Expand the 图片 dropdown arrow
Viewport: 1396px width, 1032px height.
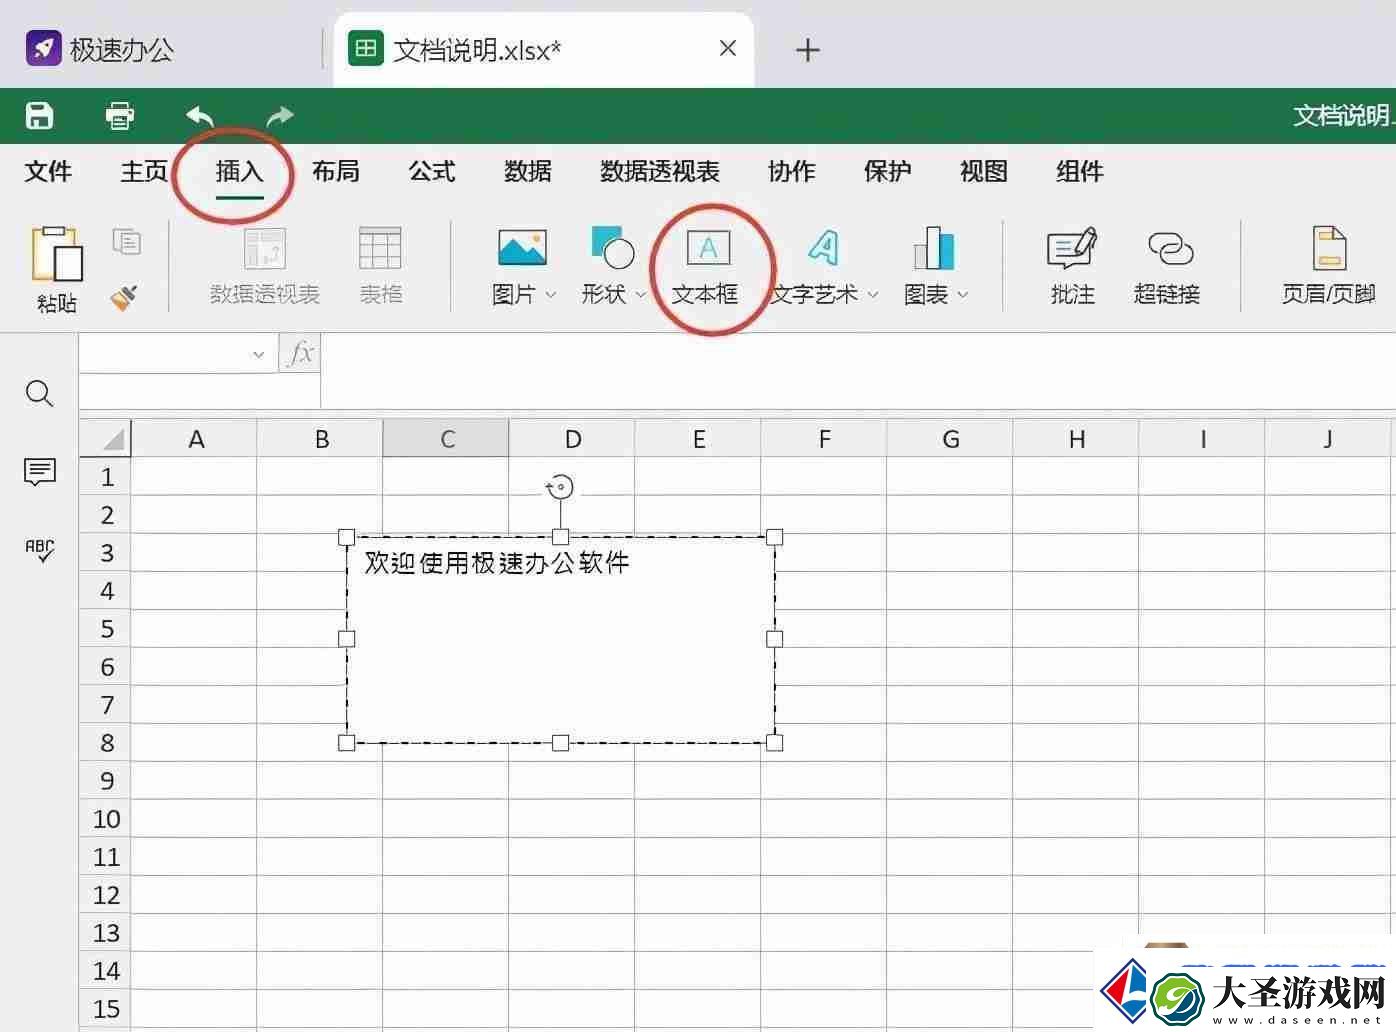[550, 295]
